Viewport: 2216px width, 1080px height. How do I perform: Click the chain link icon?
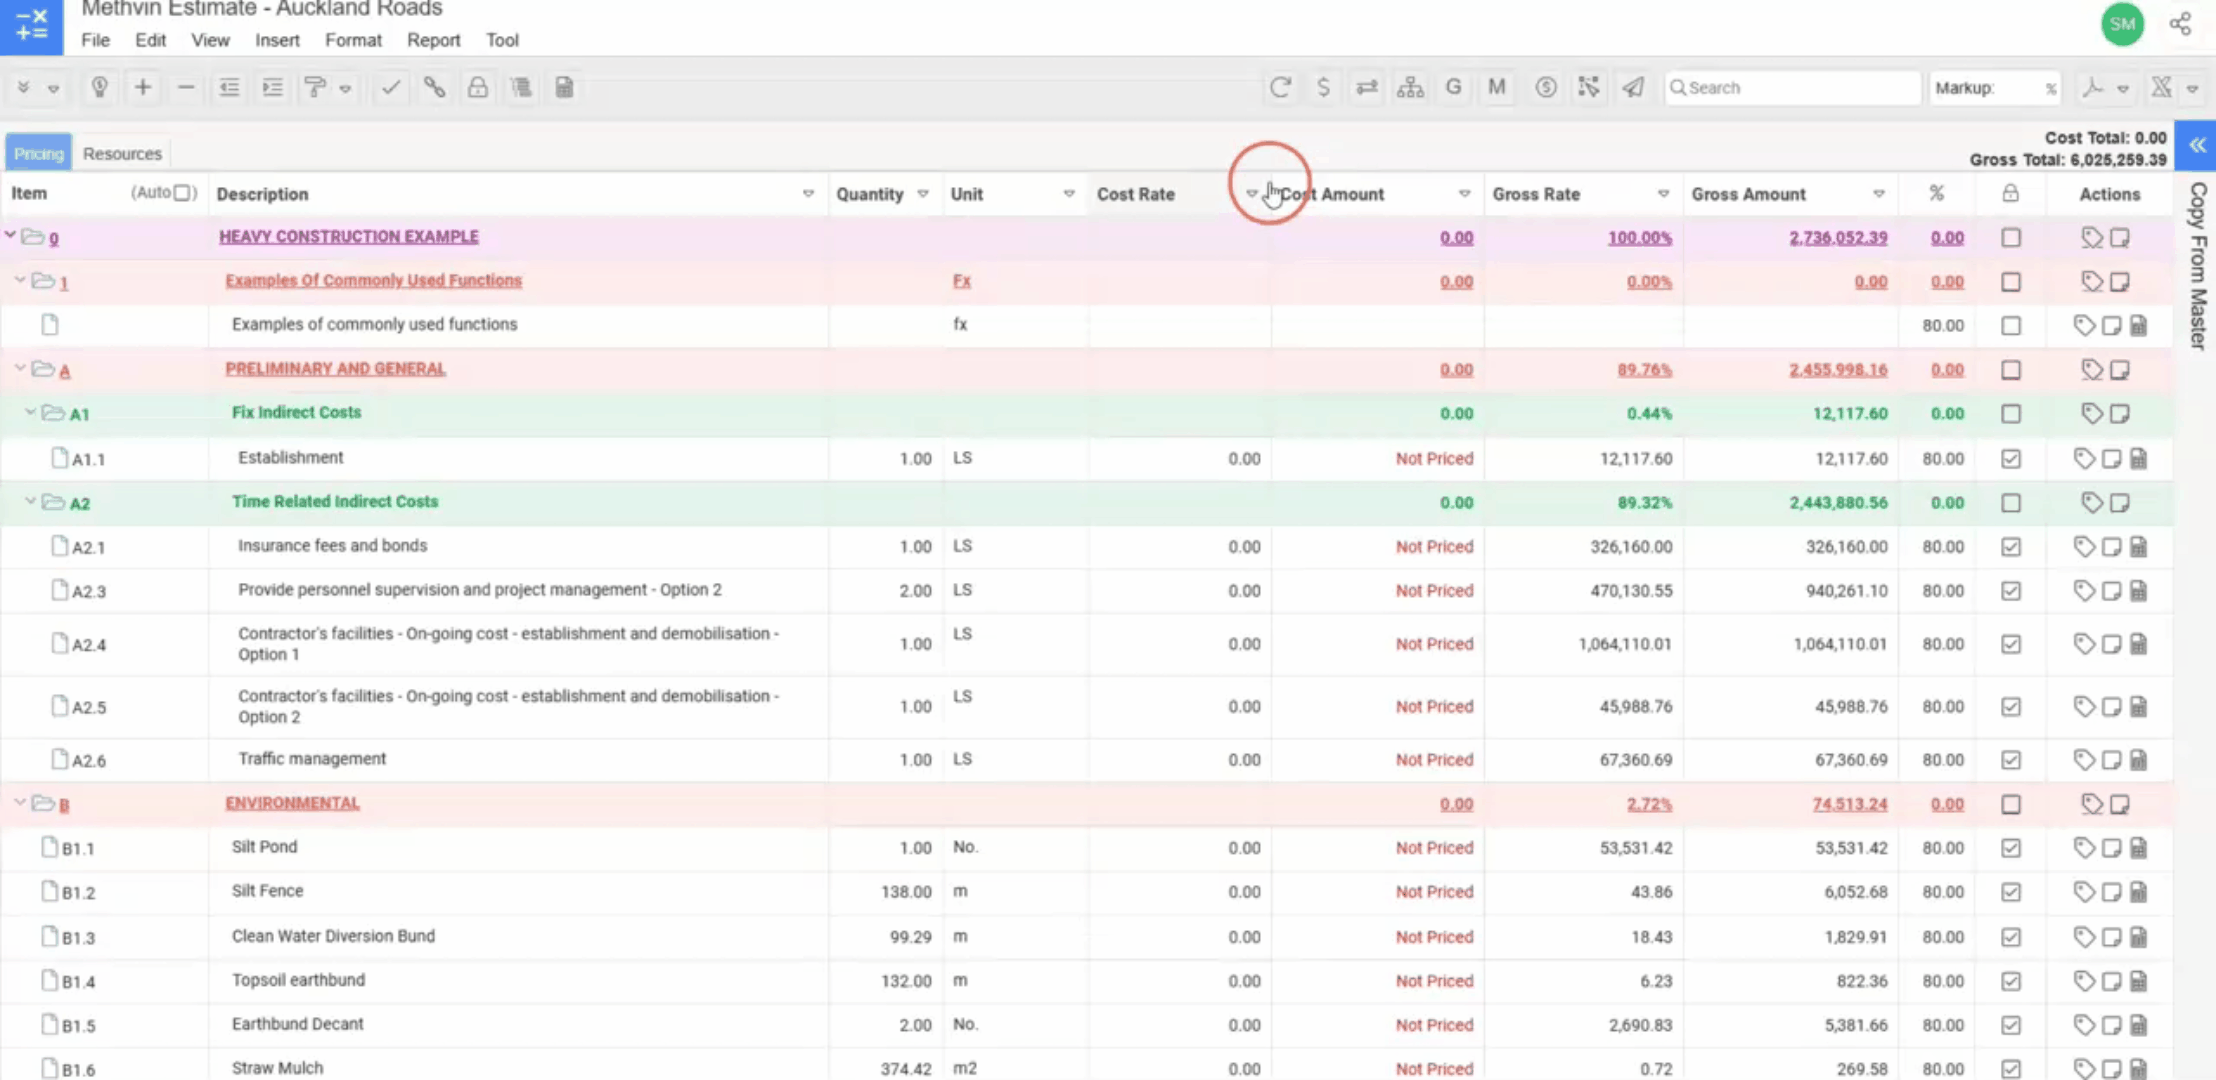tap(434, 88)
